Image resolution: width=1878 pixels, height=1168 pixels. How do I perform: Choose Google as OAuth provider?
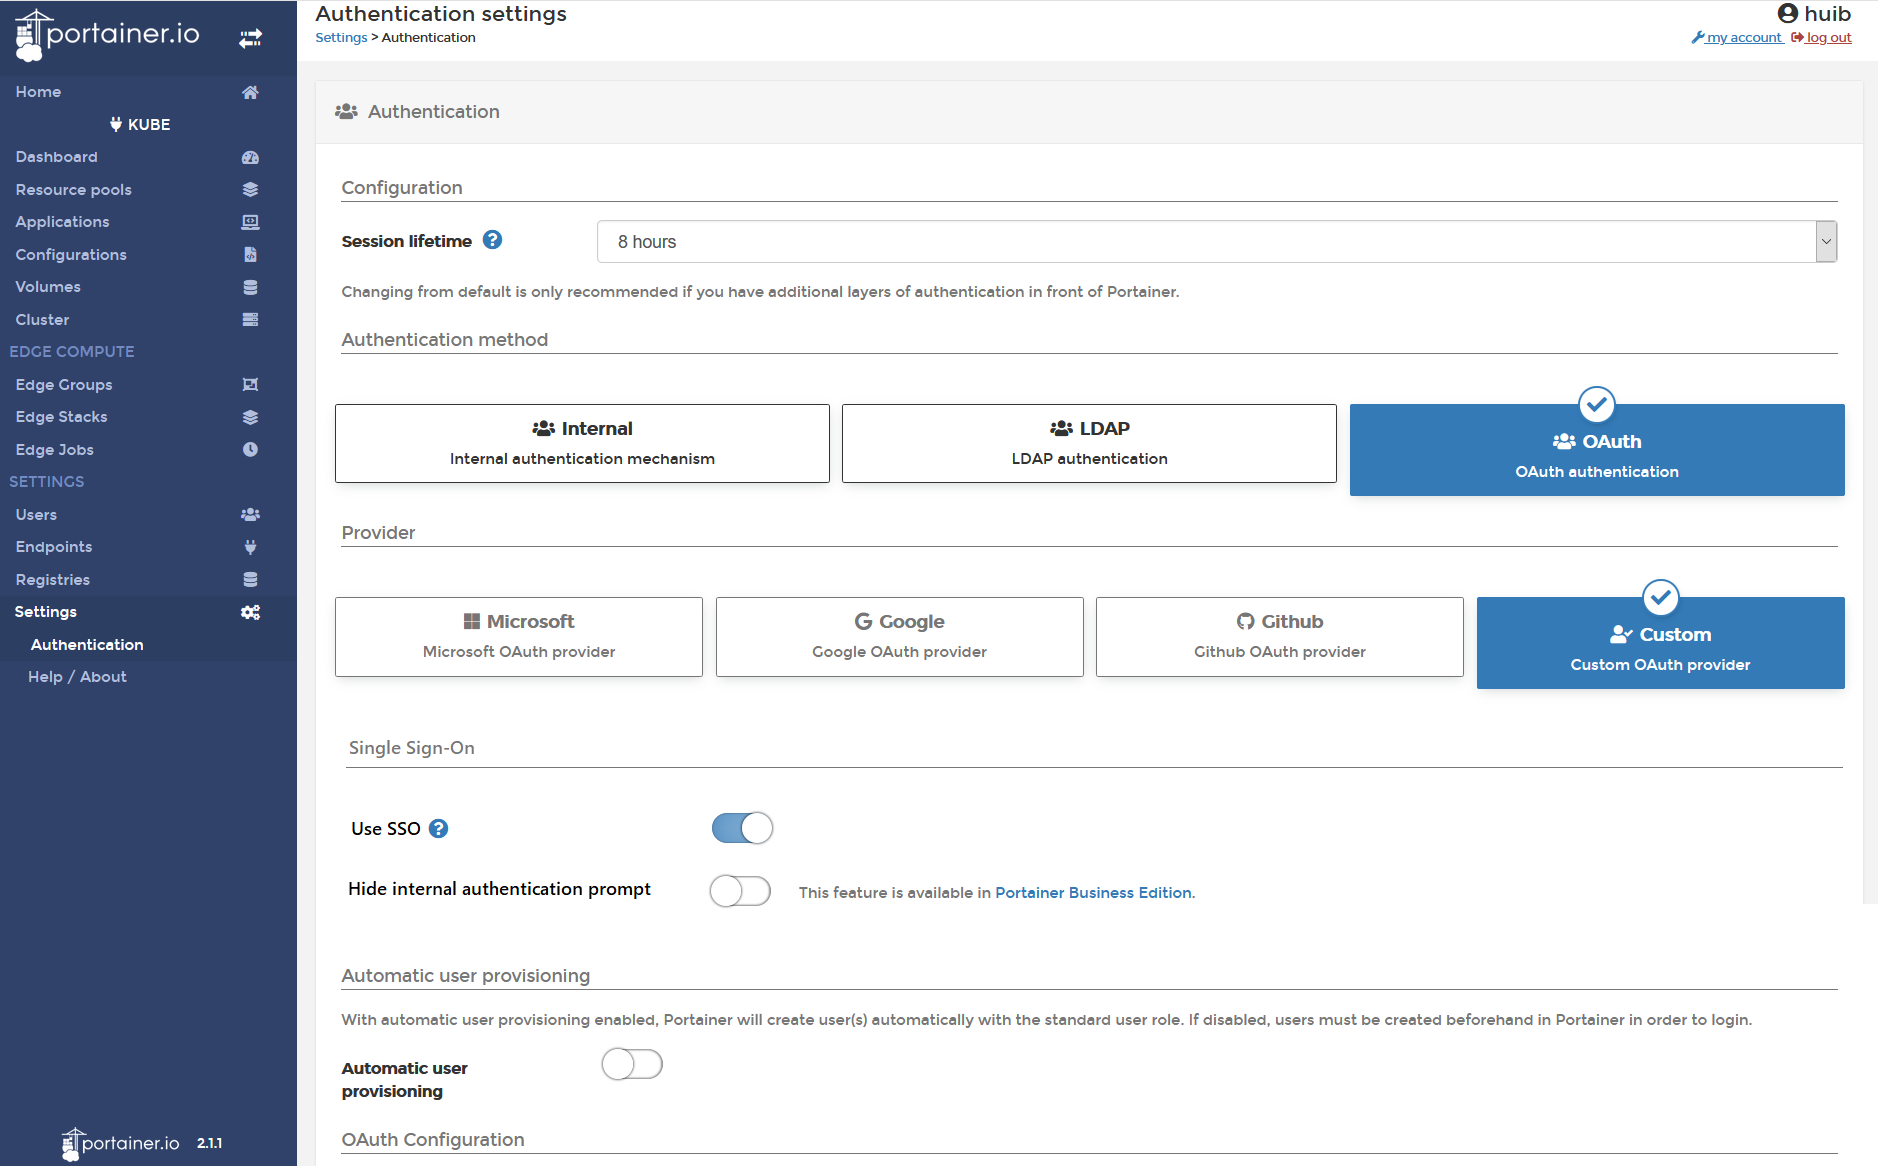tap(898, 636)
